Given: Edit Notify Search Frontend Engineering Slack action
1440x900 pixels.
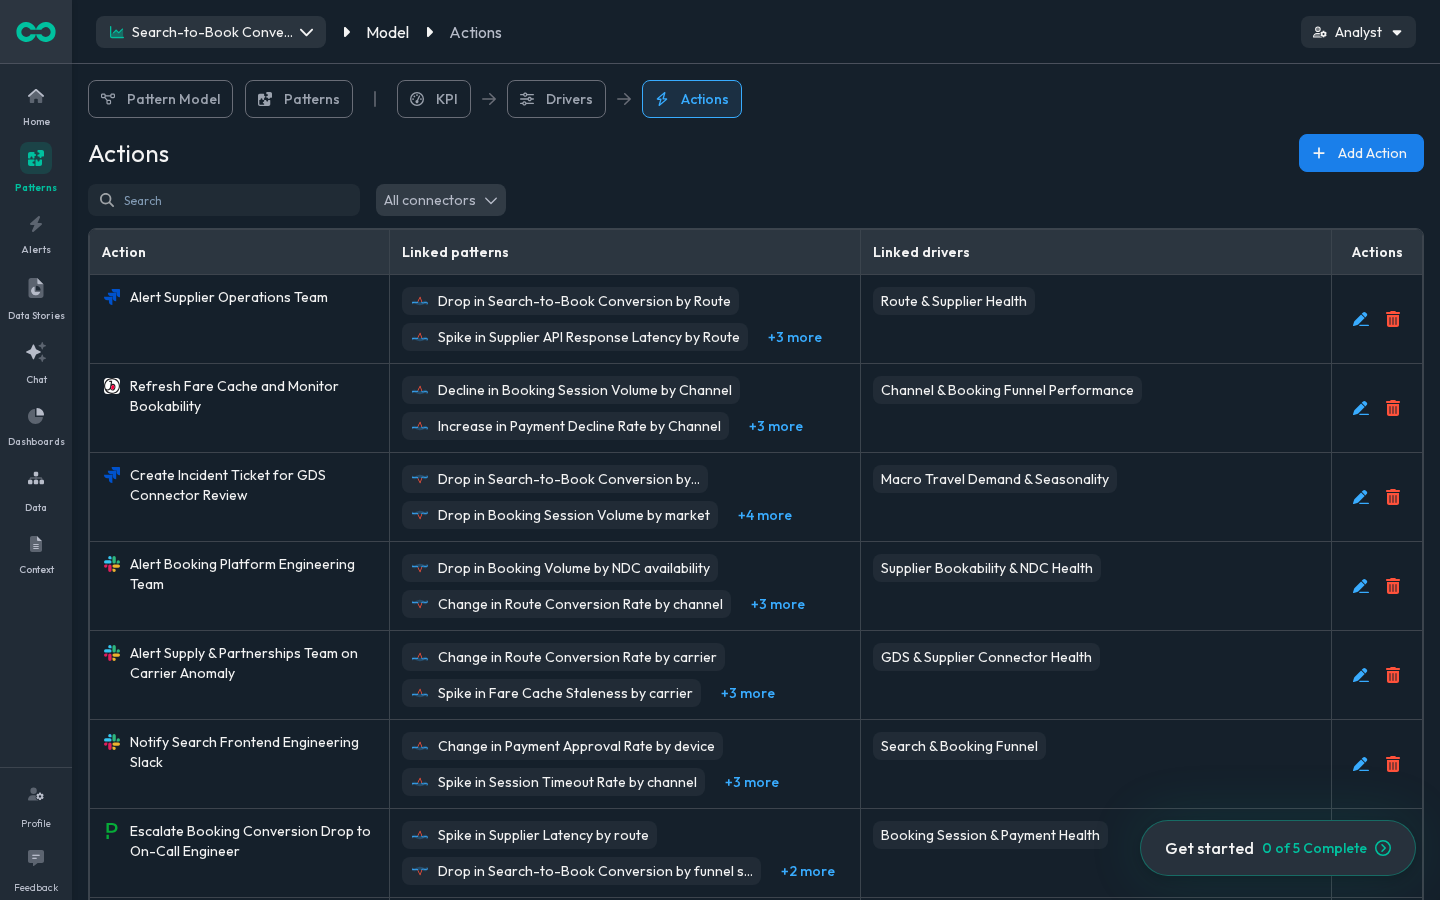Looking at the screenshot, I should click(1361, 764).
